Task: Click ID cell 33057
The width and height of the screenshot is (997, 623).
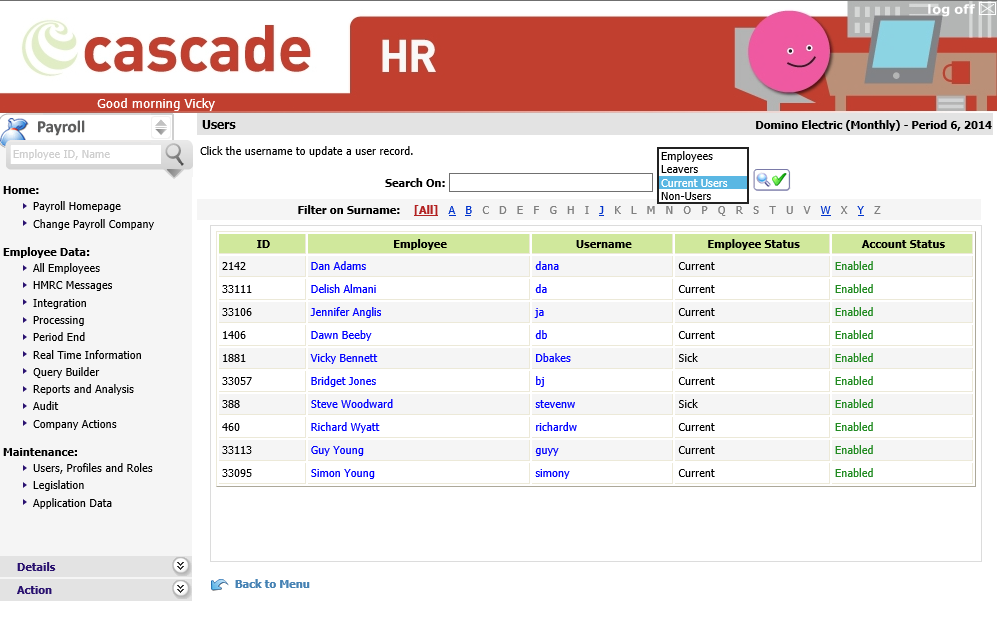Action: point(237,381)
